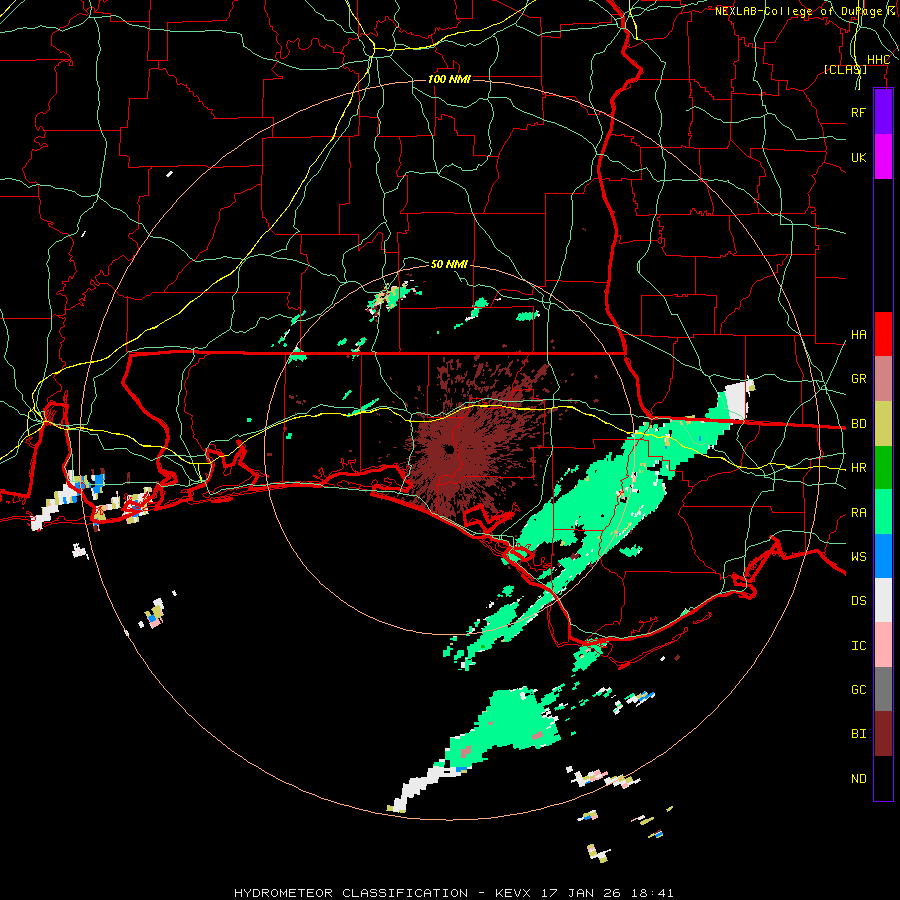The width and height of the screenshot is (900, 900).
Task: Select the GC gray legend swatch
Action: click(883, 689)
